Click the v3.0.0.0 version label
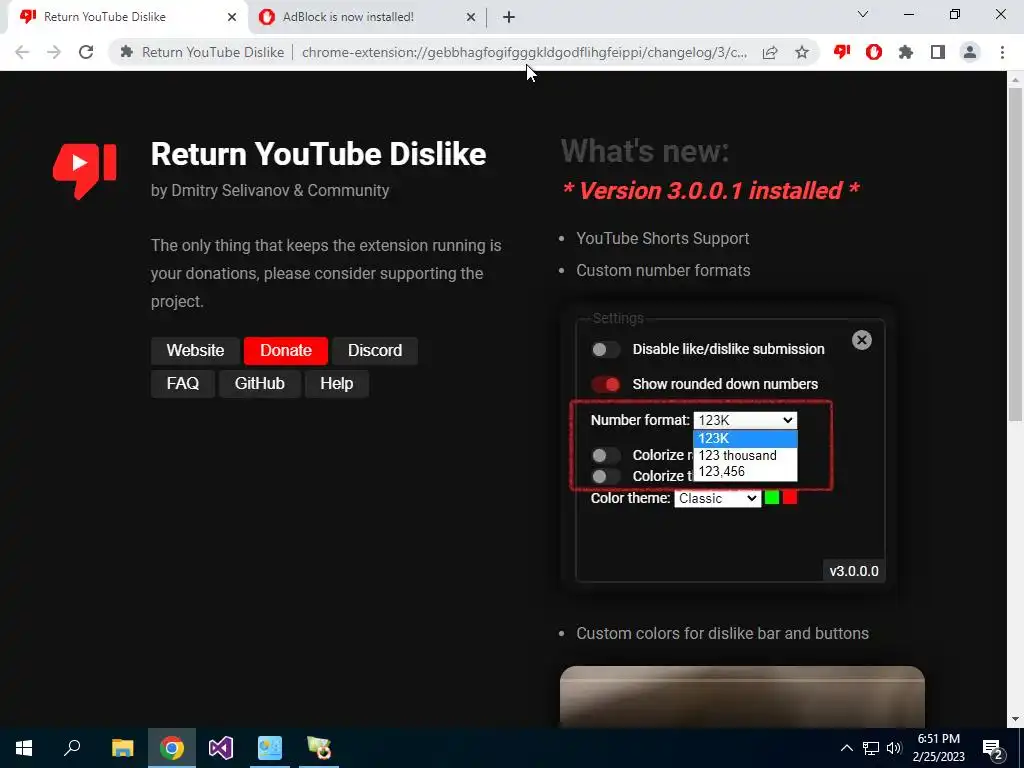The height and width of the screenshot is (768, 1024). (854, 571)
